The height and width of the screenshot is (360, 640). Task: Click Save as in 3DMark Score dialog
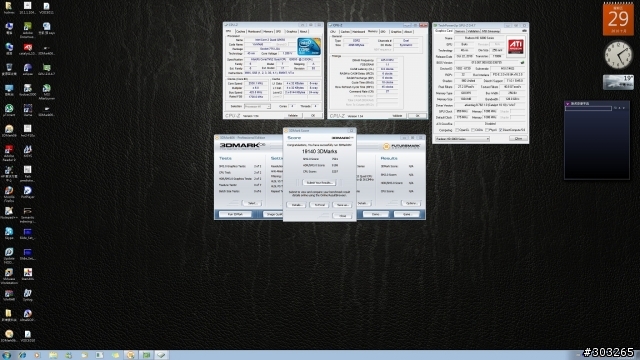[x=342, y=205]
